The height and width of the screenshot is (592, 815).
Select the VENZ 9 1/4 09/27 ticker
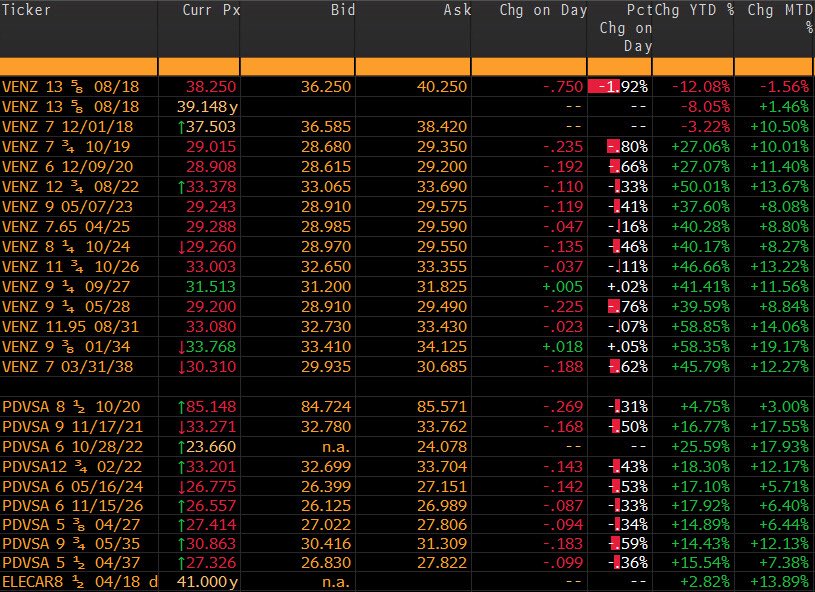point(66,287)
